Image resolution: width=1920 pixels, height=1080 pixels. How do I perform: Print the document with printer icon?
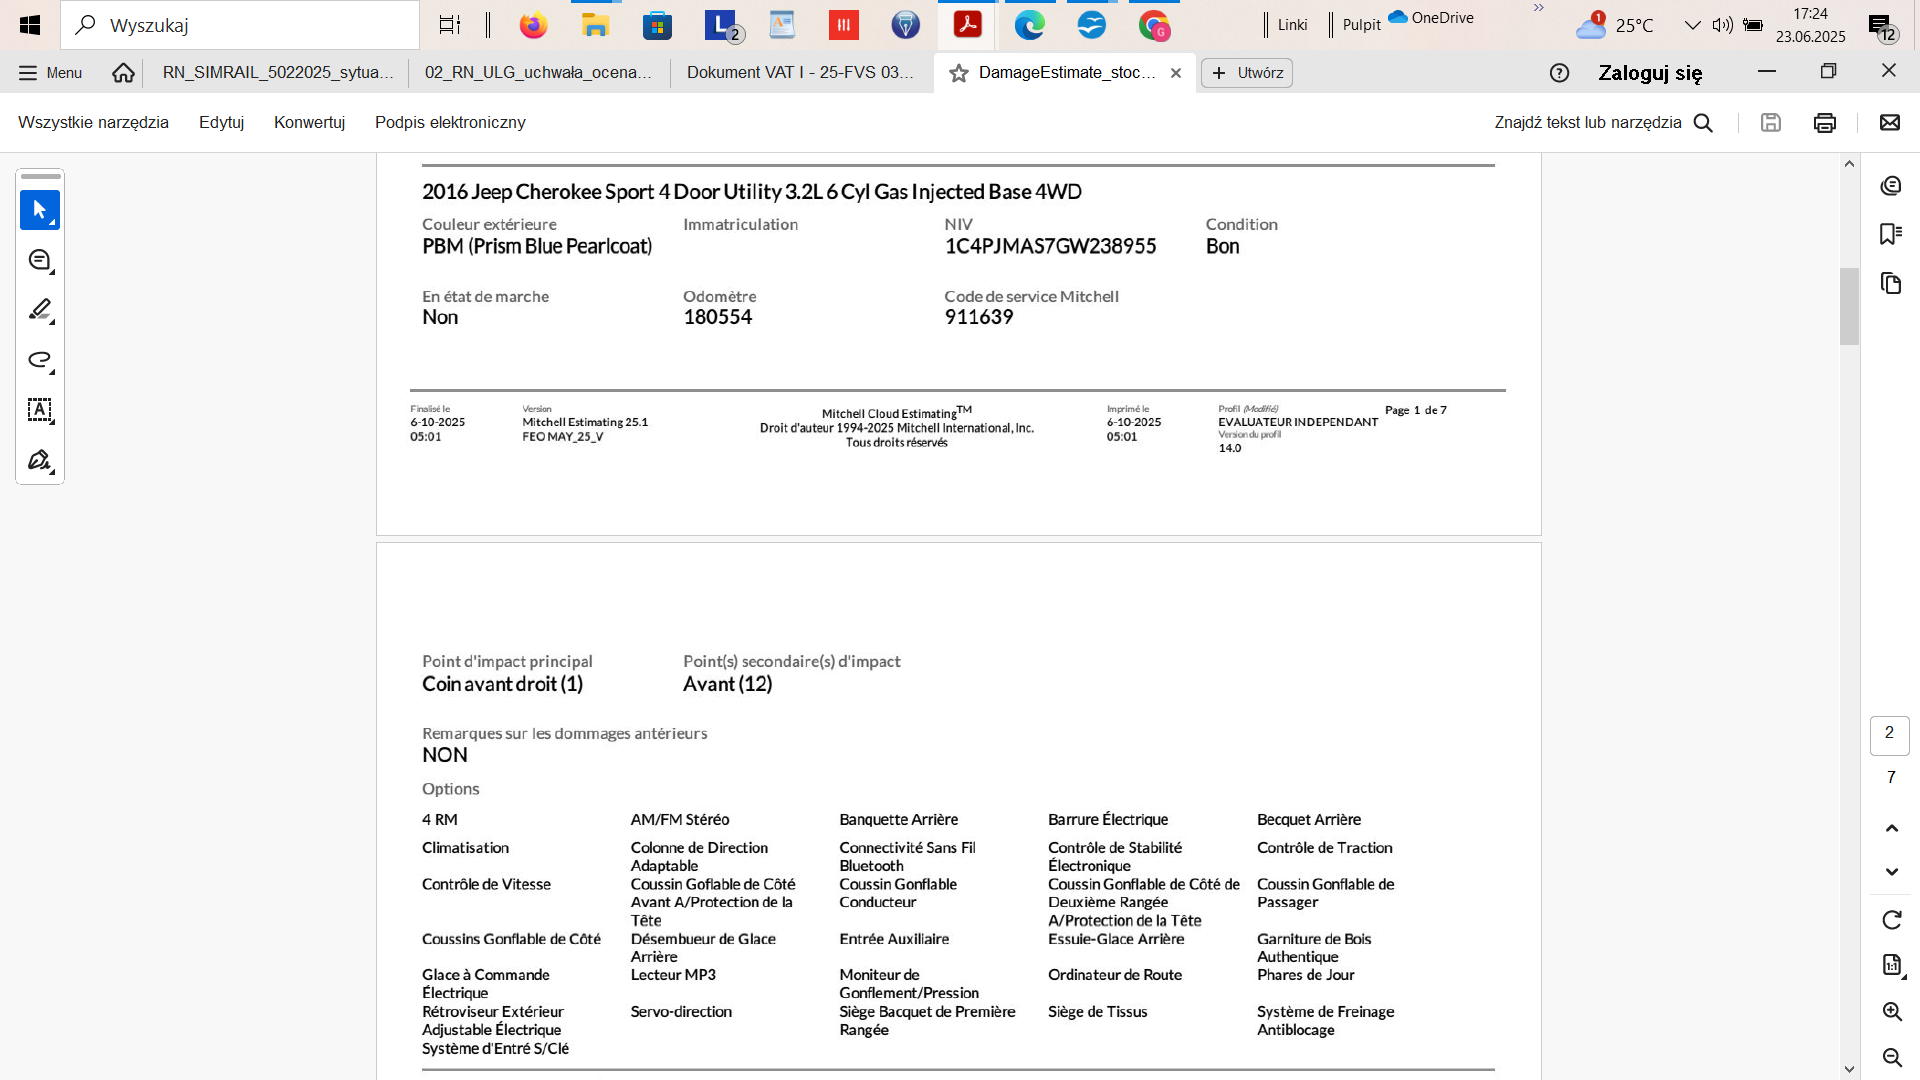1825,122
